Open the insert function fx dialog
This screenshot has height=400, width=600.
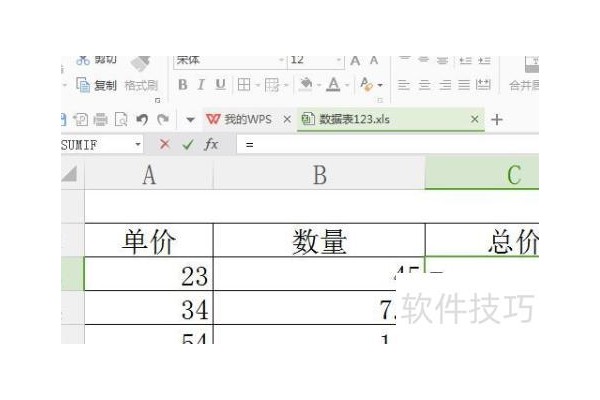[x=211, y=144]
